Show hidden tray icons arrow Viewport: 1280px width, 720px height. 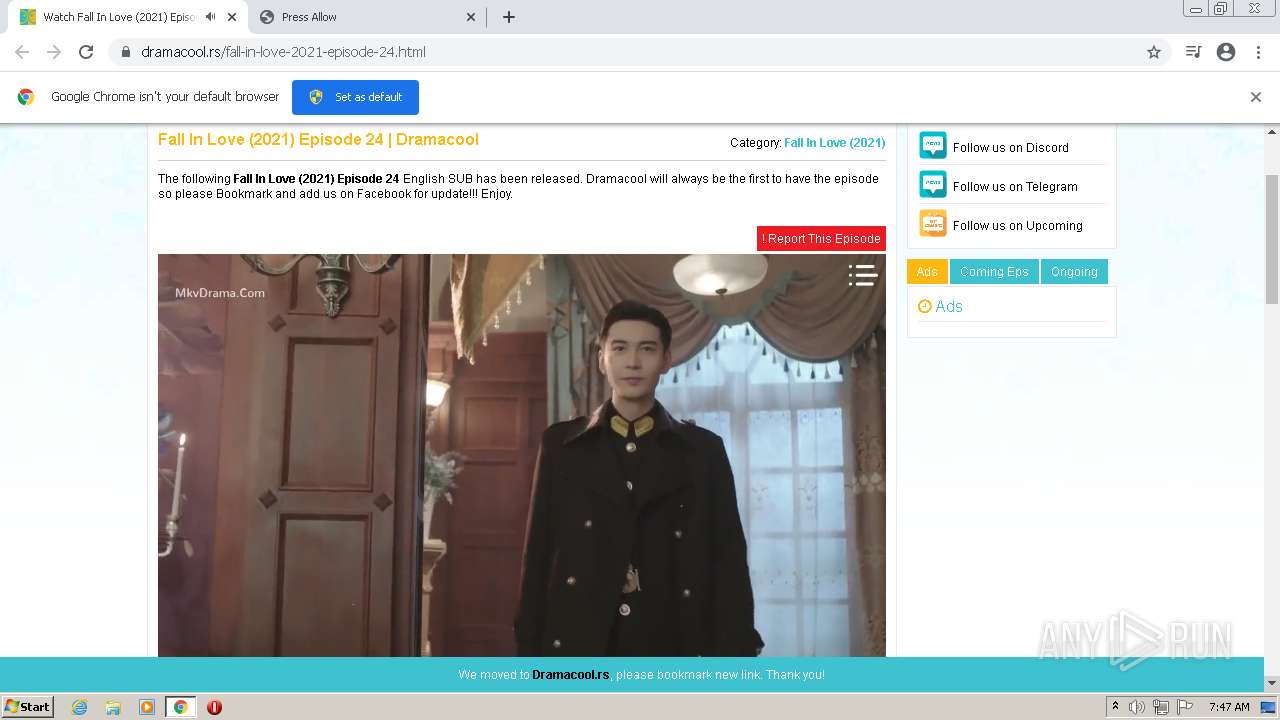[1116, 707]
